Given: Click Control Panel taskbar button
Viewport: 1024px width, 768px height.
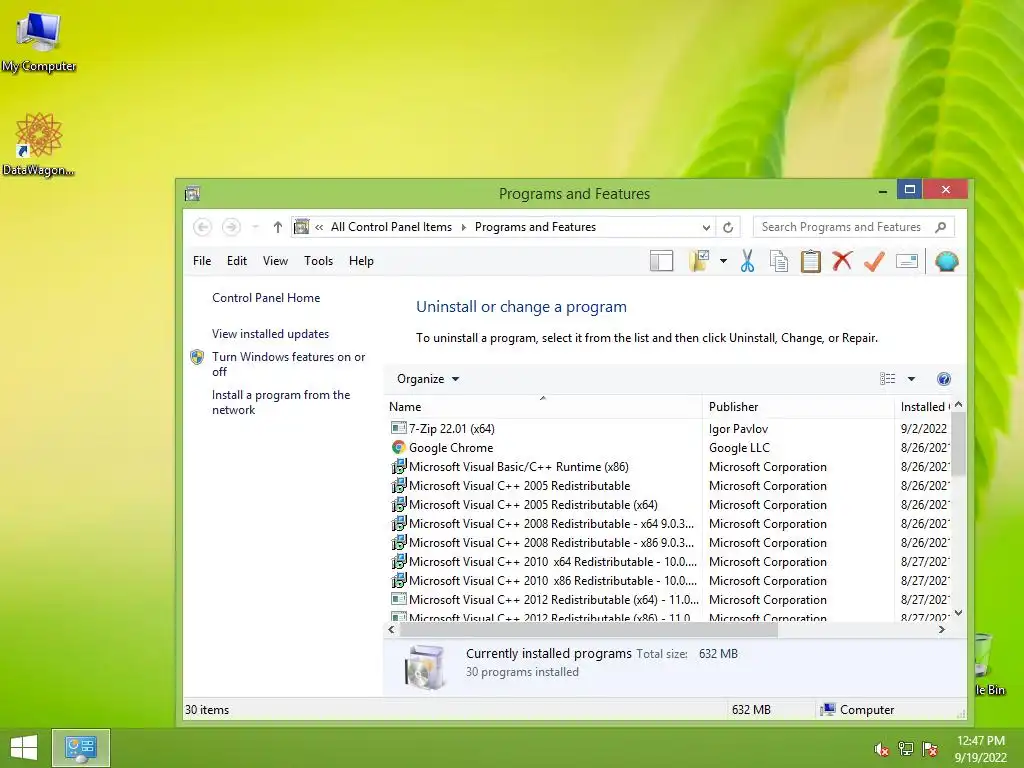Looking at the screenshot, I should coord(81,748).
